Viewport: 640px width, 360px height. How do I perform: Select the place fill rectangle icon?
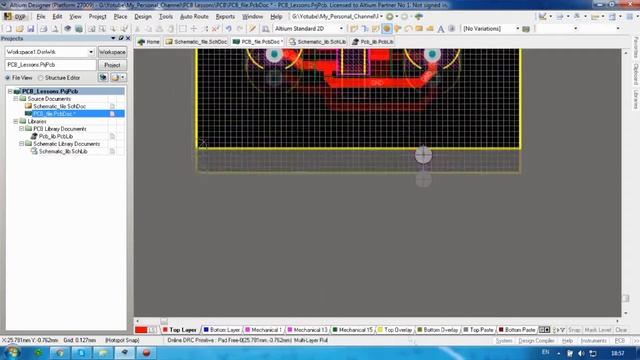pyautogui.click(x=419, y=29)
